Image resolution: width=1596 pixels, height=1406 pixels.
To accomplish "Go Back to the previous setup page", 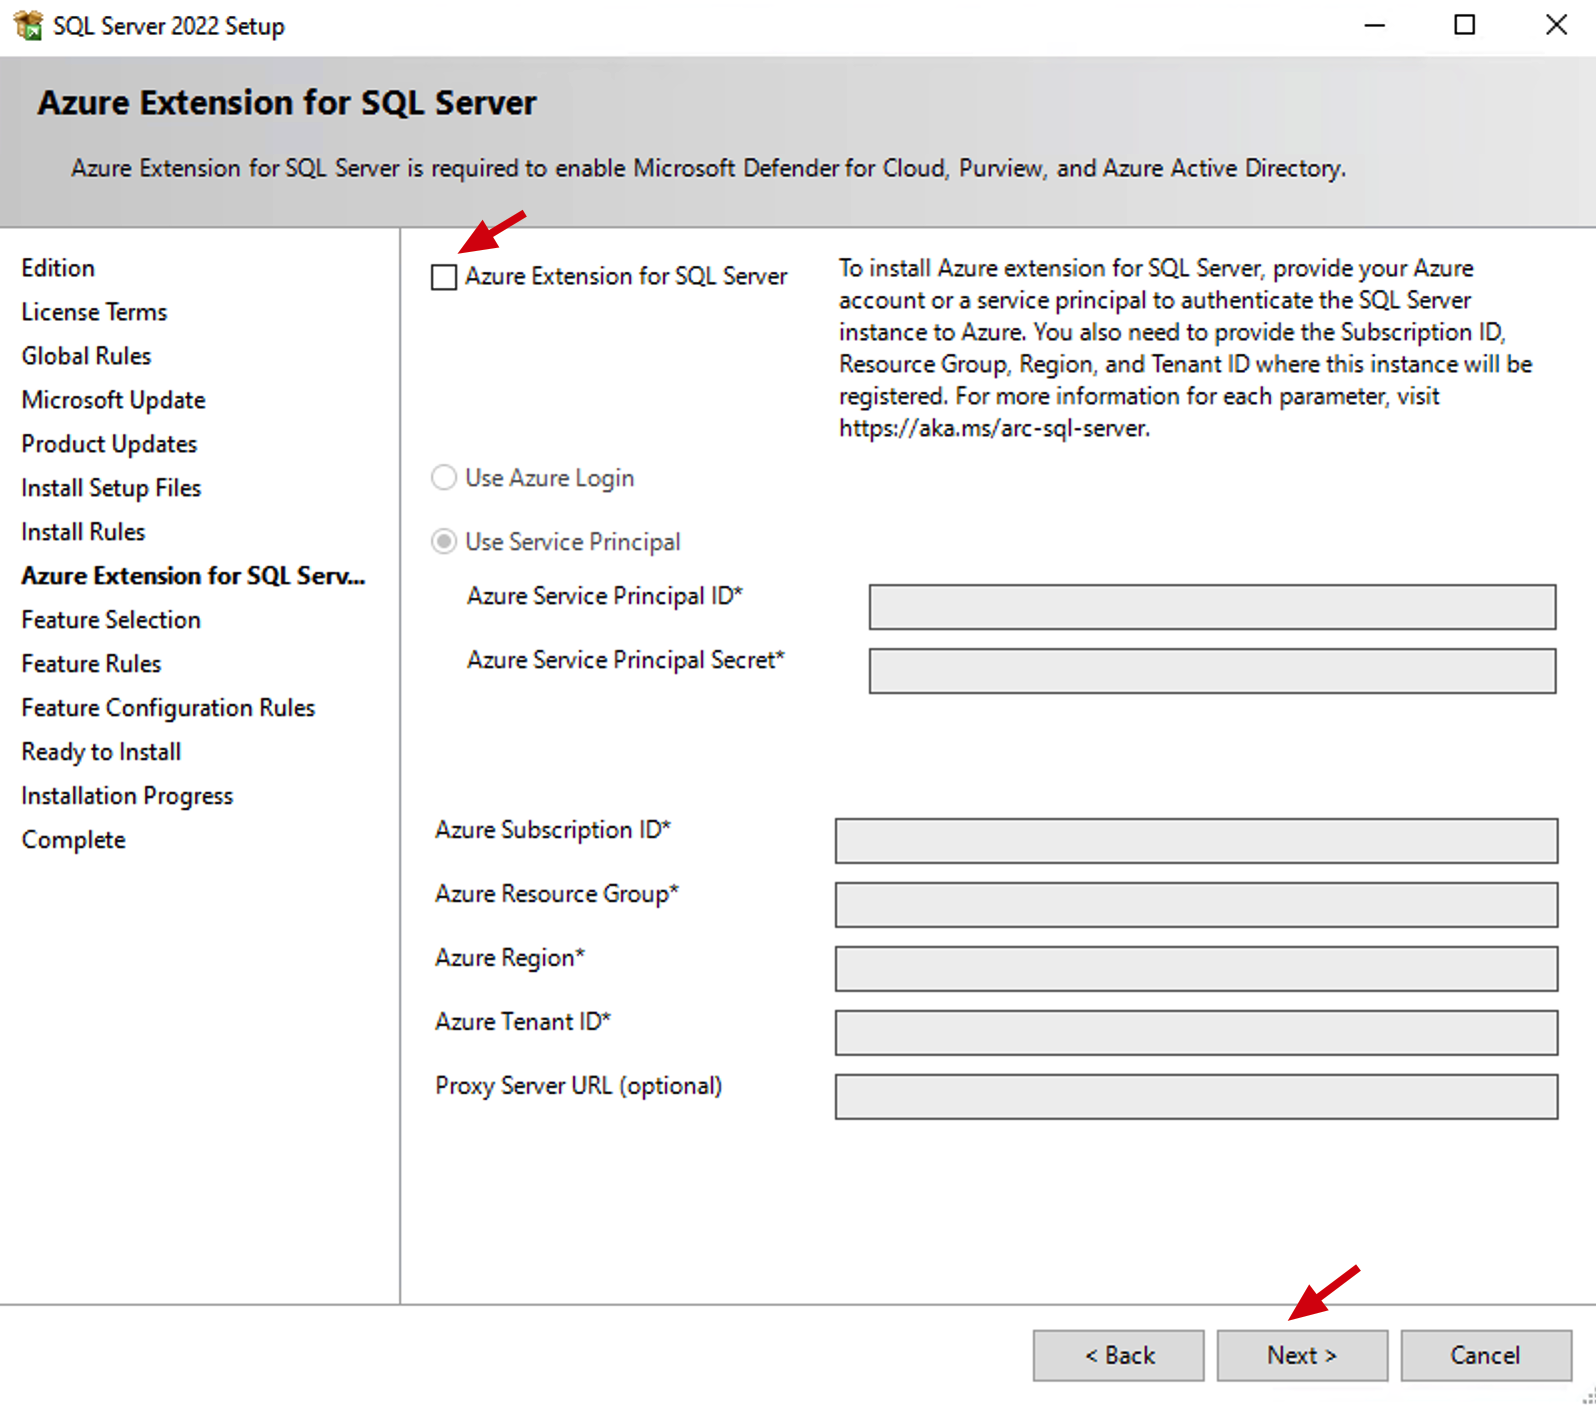I will (1118, 1355).
